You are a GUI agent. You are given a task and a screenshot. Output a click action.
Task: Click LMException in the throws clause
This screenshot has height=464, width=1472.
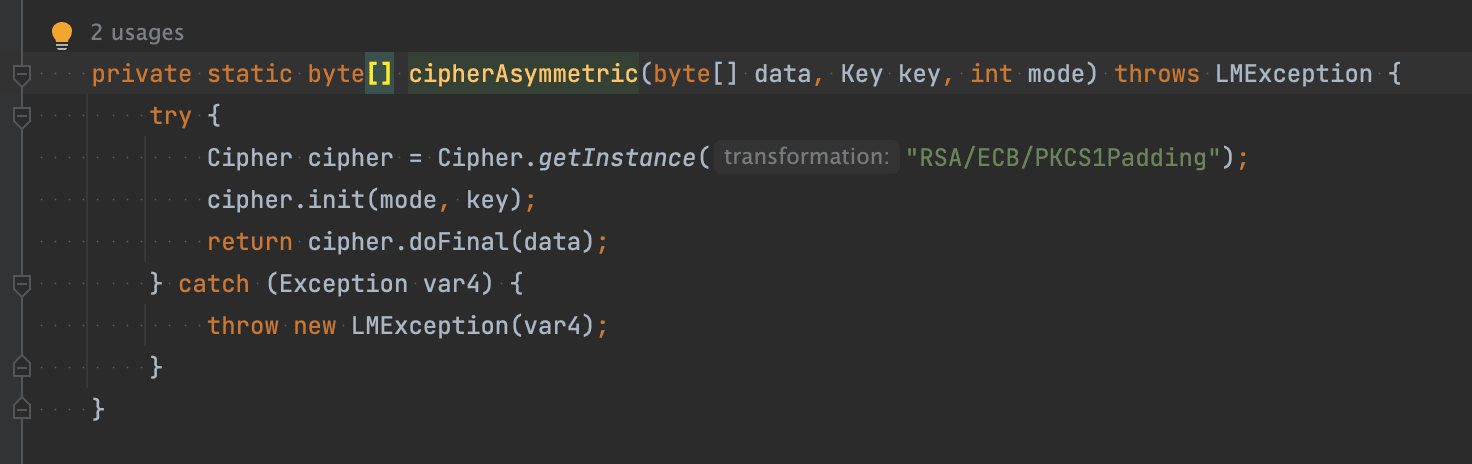tap(1293, 74)
